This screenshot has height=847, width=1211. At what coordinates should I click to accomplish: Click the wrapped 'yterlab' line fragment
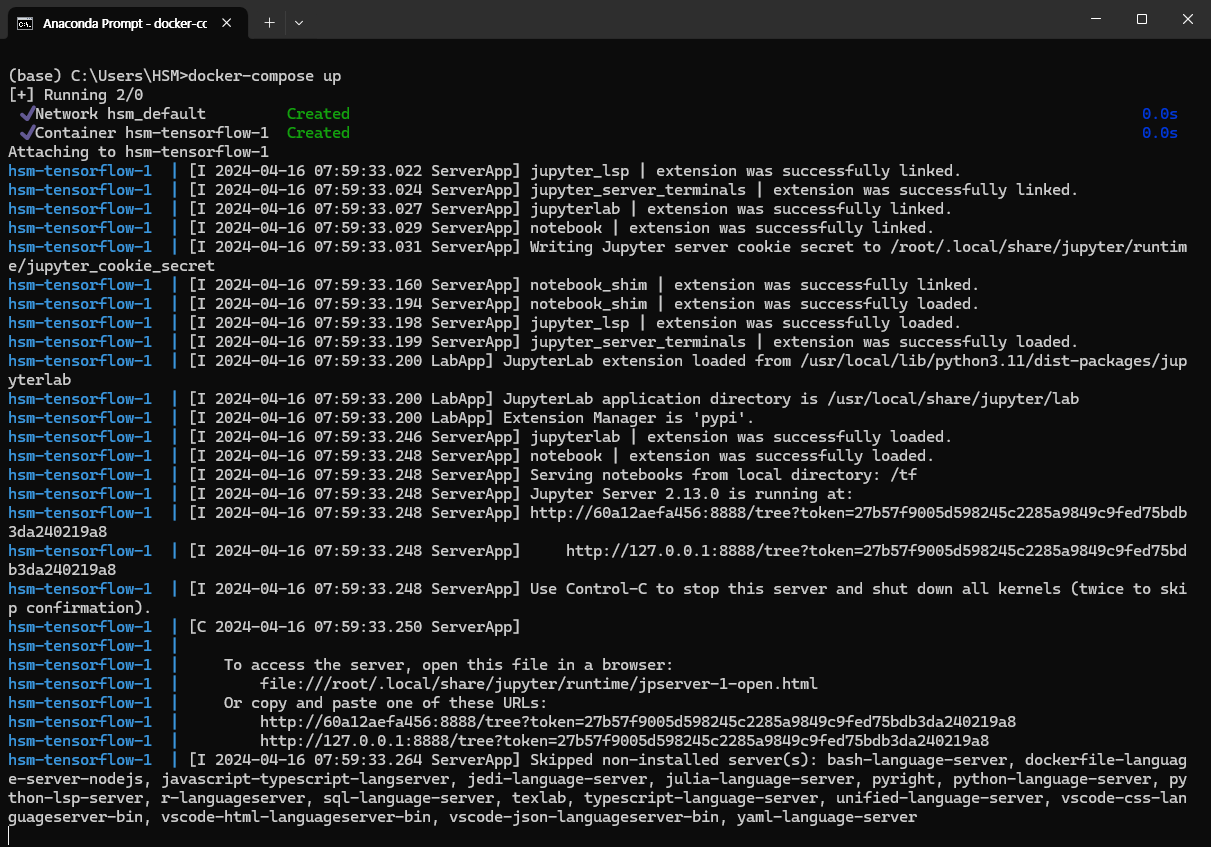[39, 380]
